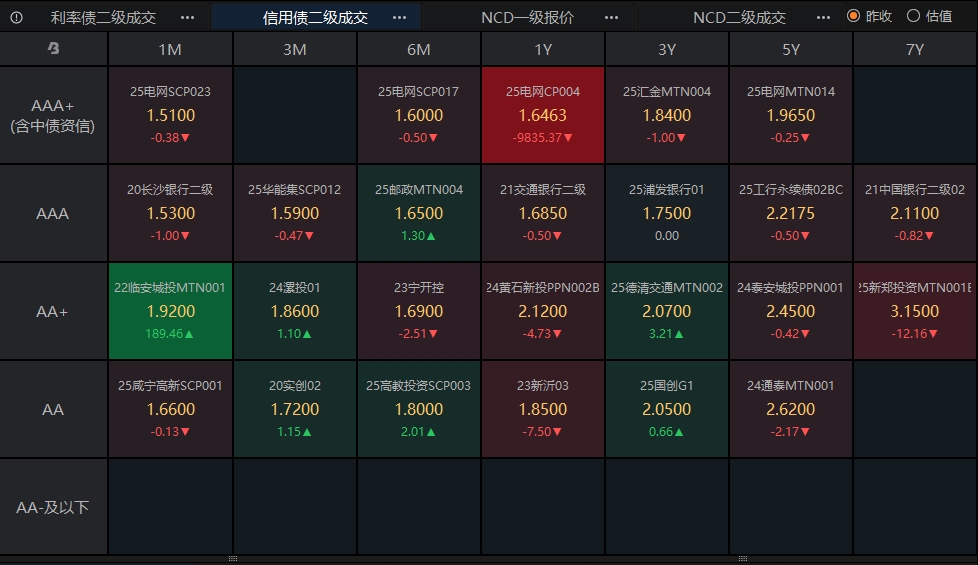Select the 估值 radio option
This screenshot has height=565, width=978.
[913, 16]
